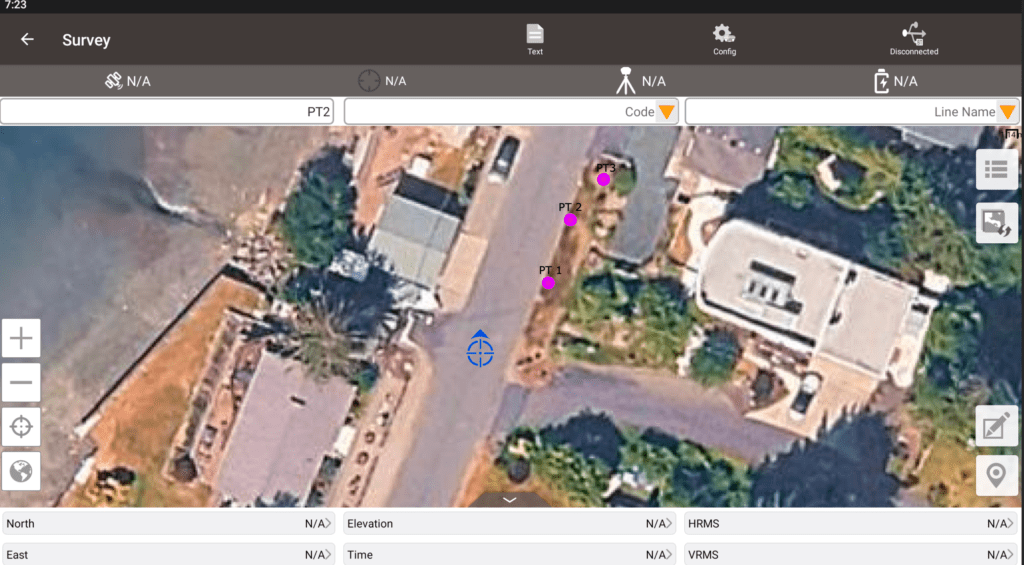Tap the 7:23 clock in status bar
This screenshot has height=565, width=1024.
point(15,5)
